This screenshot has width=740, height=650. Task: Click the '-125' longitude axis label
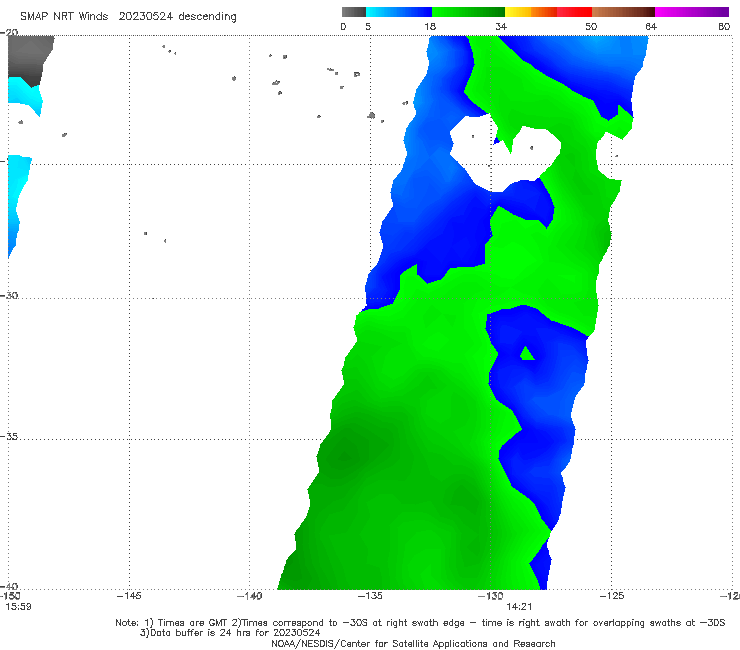tap(611, 596)
